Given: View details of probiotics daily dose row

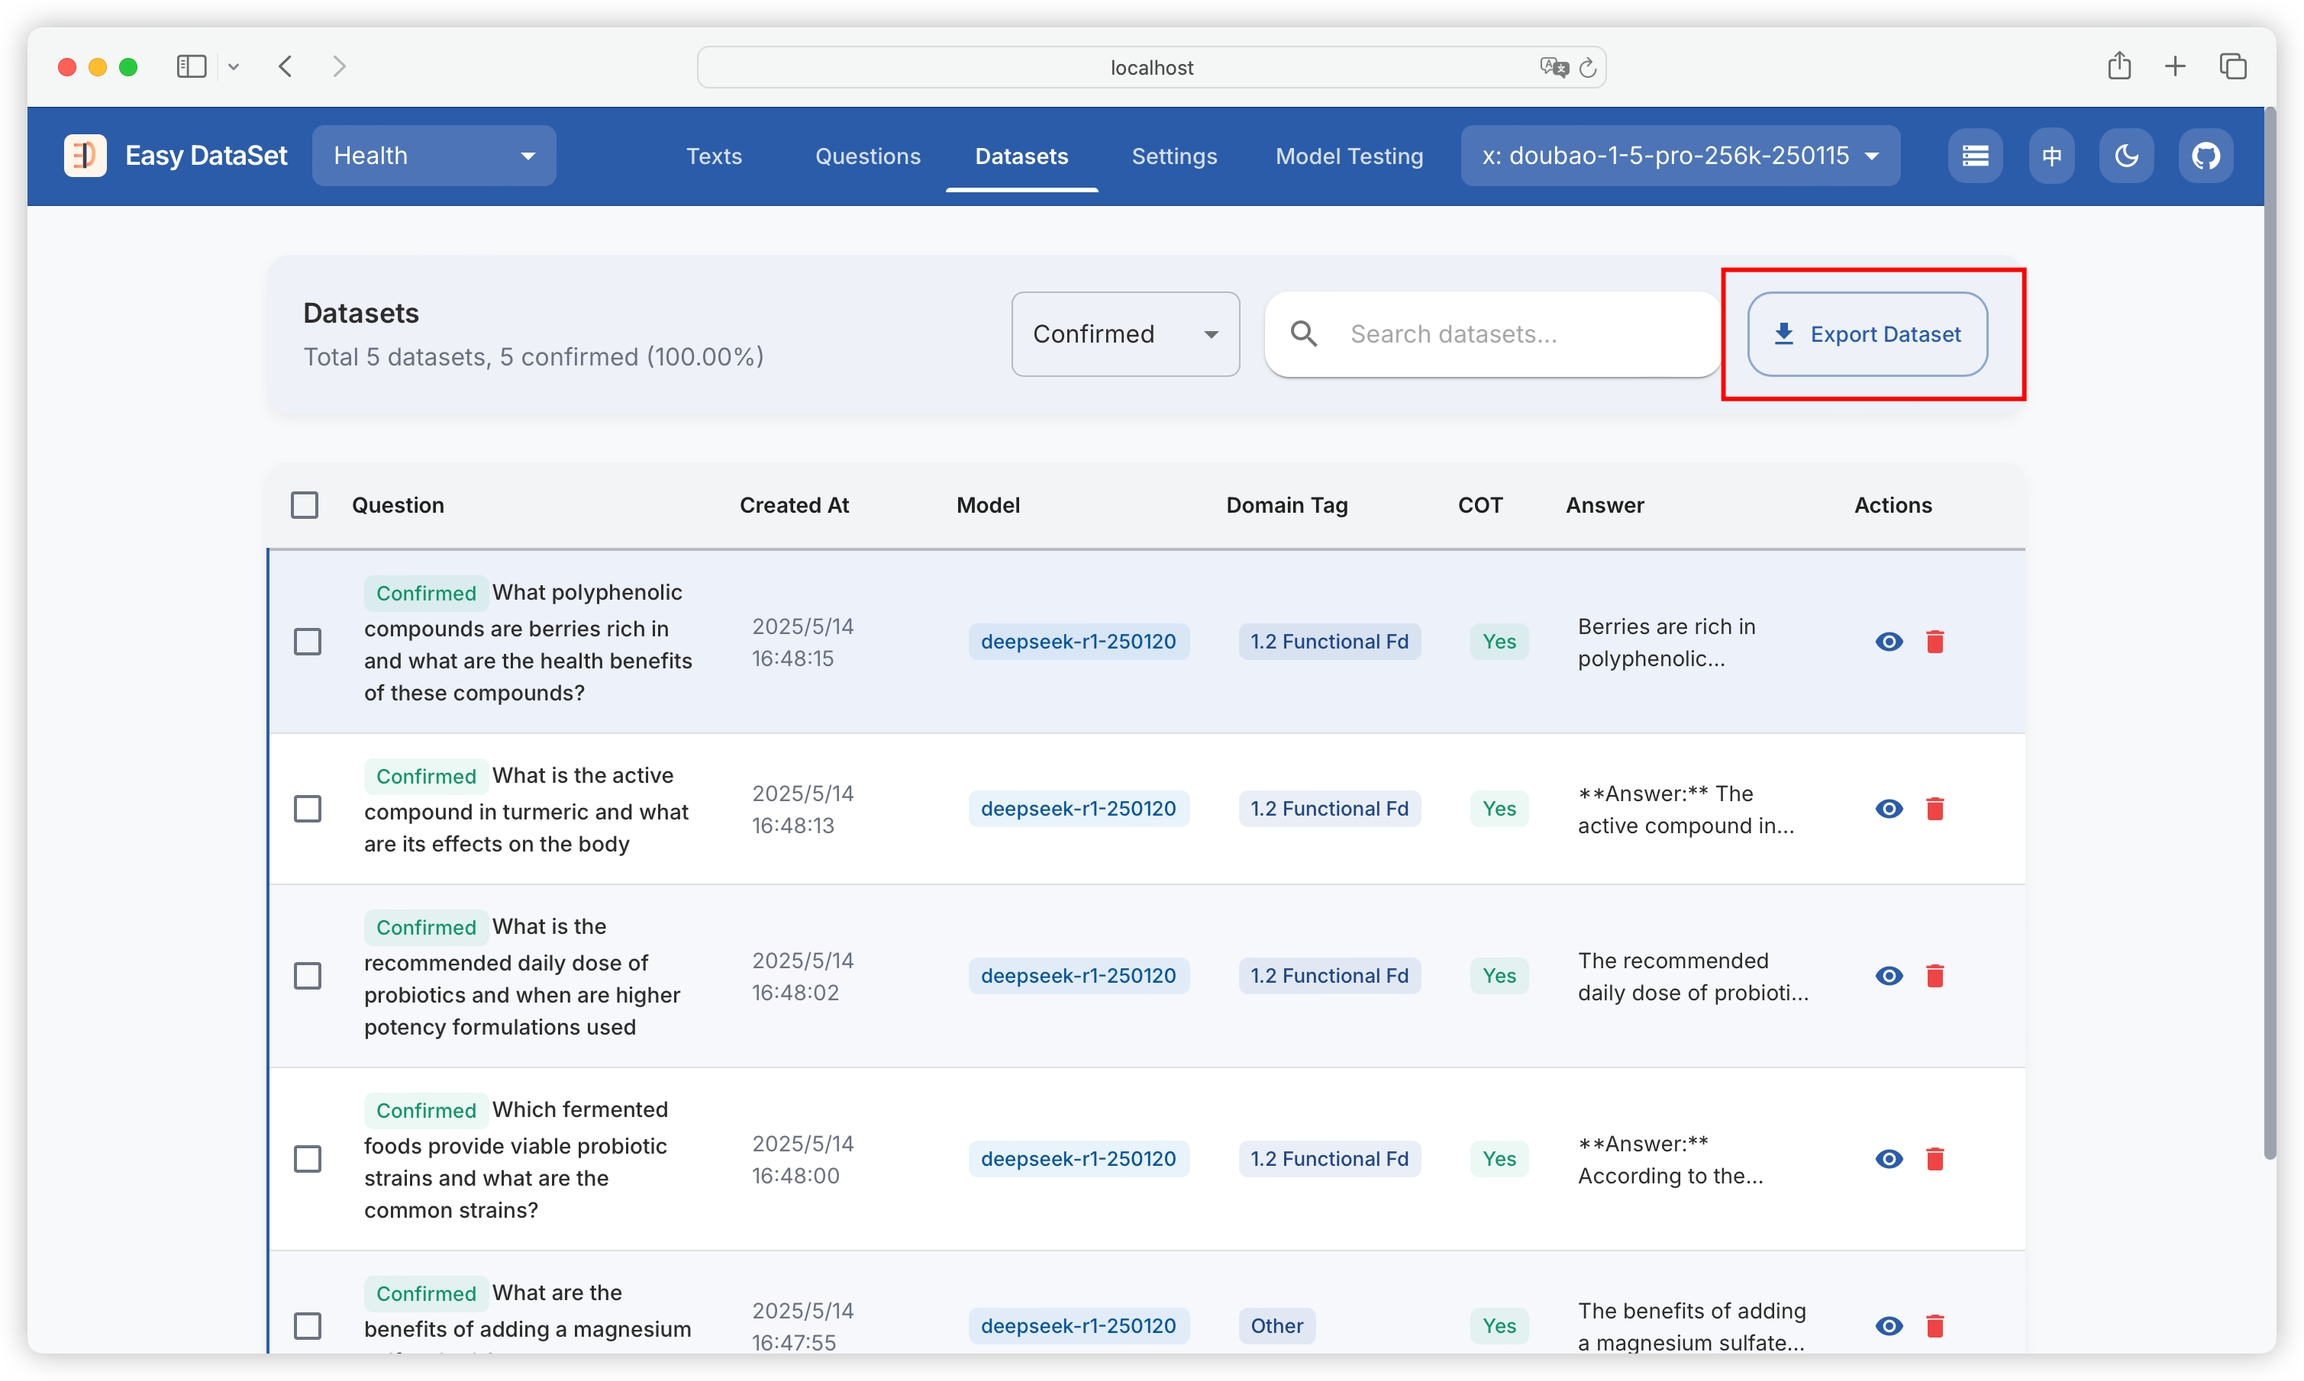Looking at the screenshot, I should 1889,976.
